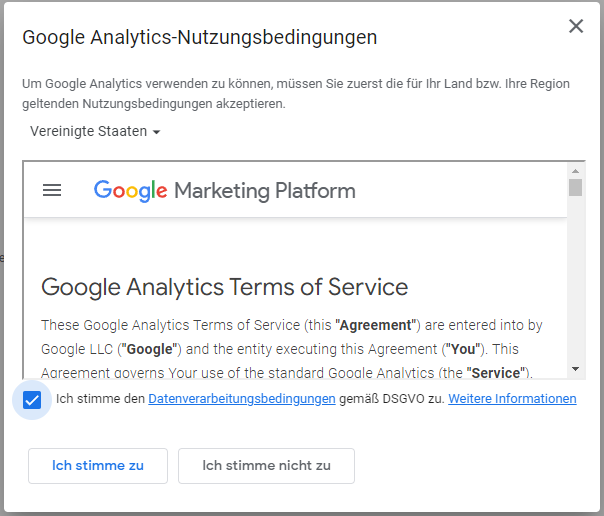This screenshot has width=604, height=516.
Task: Click the scrollbar up arrow in terms frame
Action: 575,171
